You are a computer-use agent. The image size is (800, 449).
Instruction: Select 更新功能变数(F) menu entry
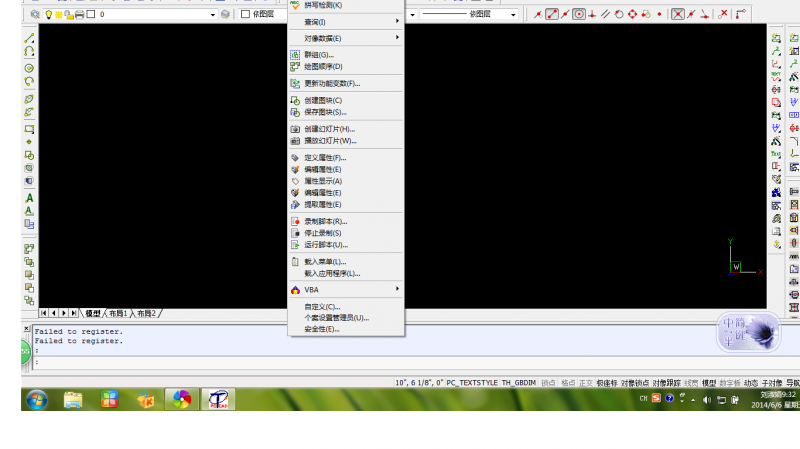(x=346, y=83)
